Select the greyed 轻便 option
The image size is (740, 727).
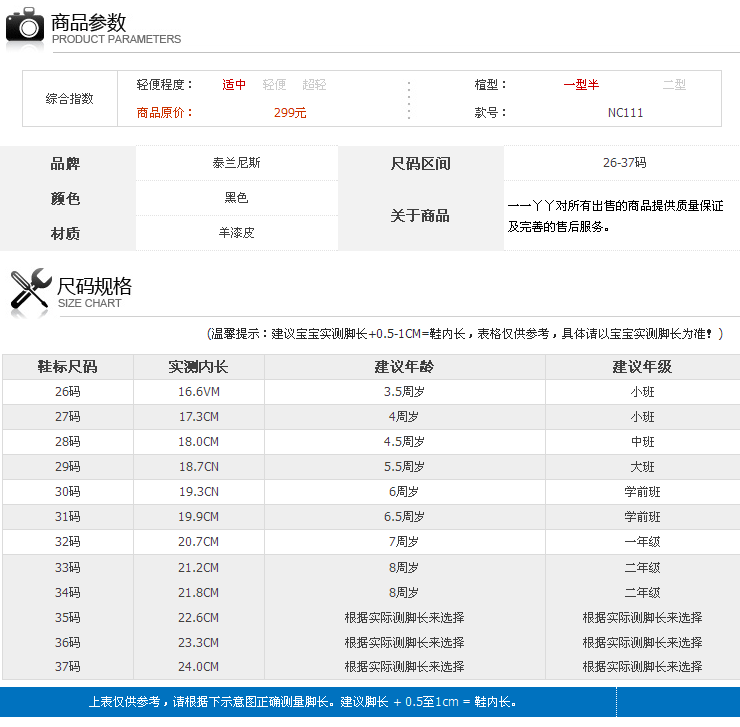coord(274,85)
